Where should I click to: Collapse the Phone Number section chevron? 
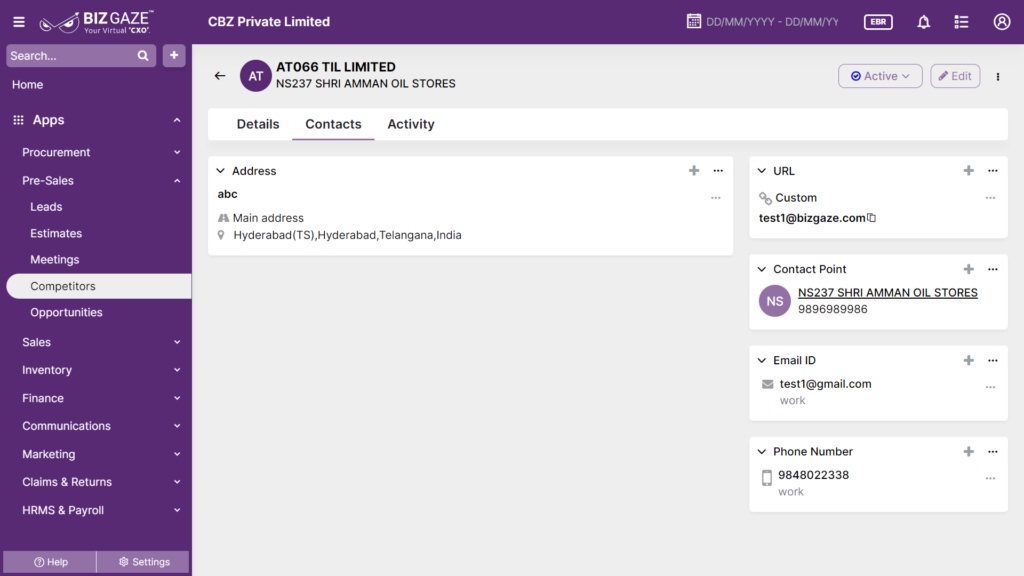click(762, 451)
